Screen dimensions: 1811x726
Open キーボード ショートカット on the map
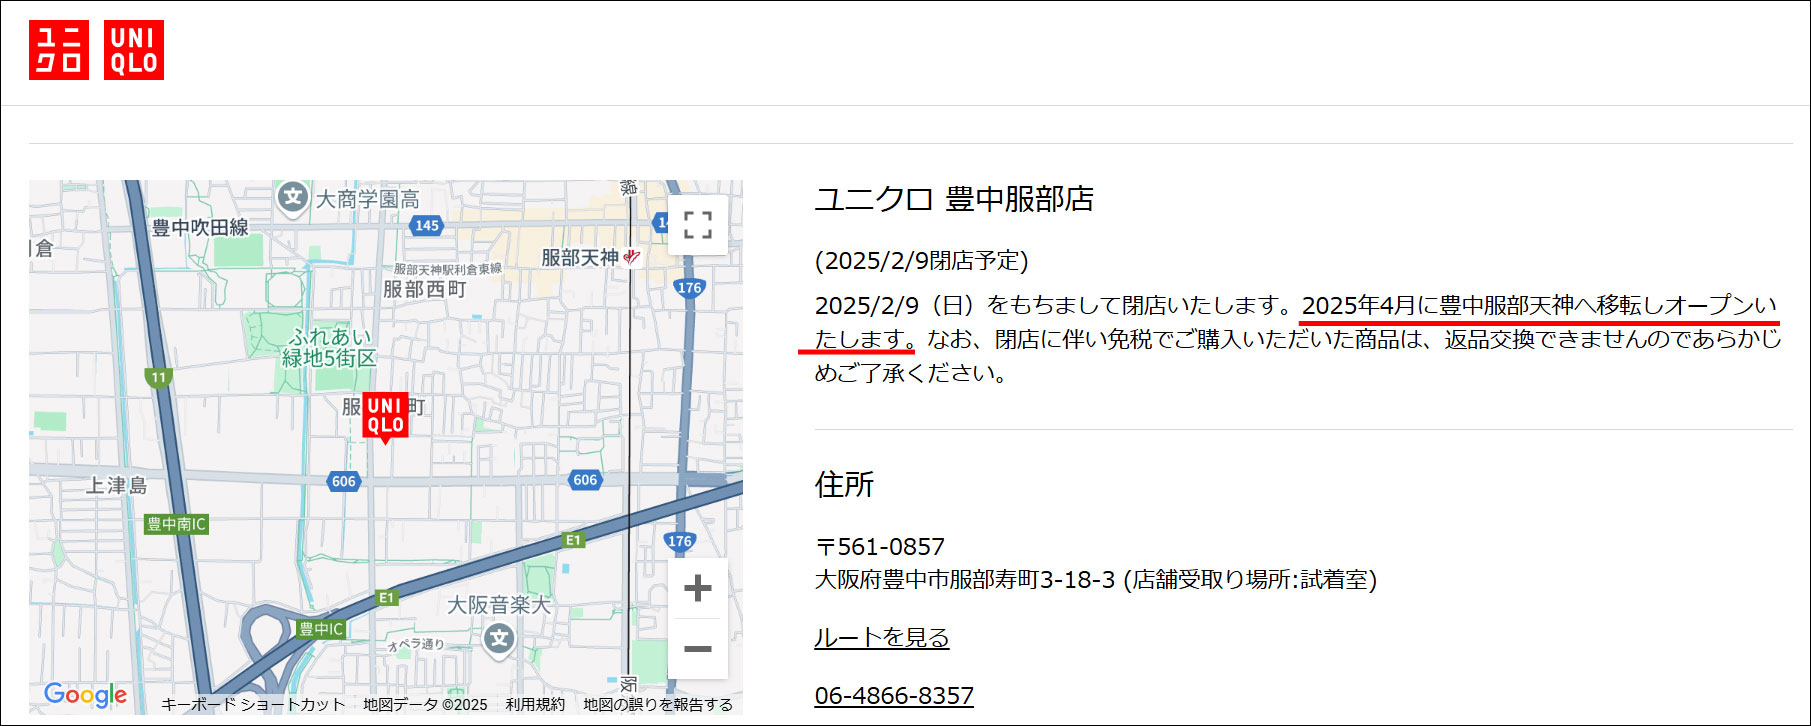tap(253, 704)
